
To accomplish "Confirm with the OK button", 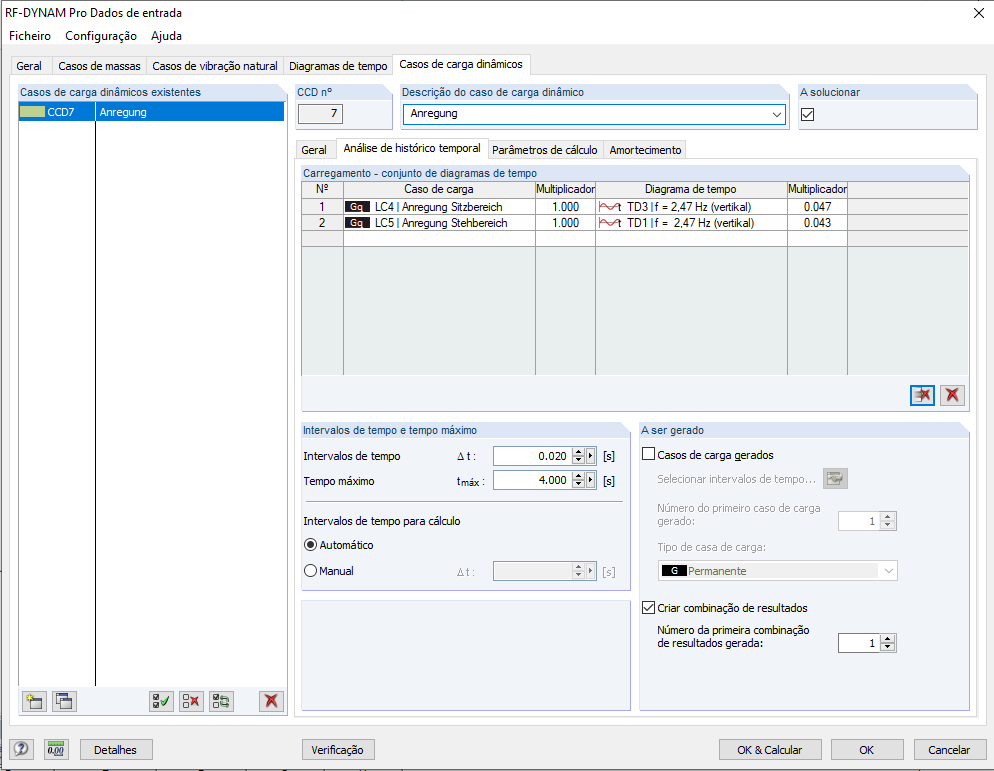I will 867,749.
